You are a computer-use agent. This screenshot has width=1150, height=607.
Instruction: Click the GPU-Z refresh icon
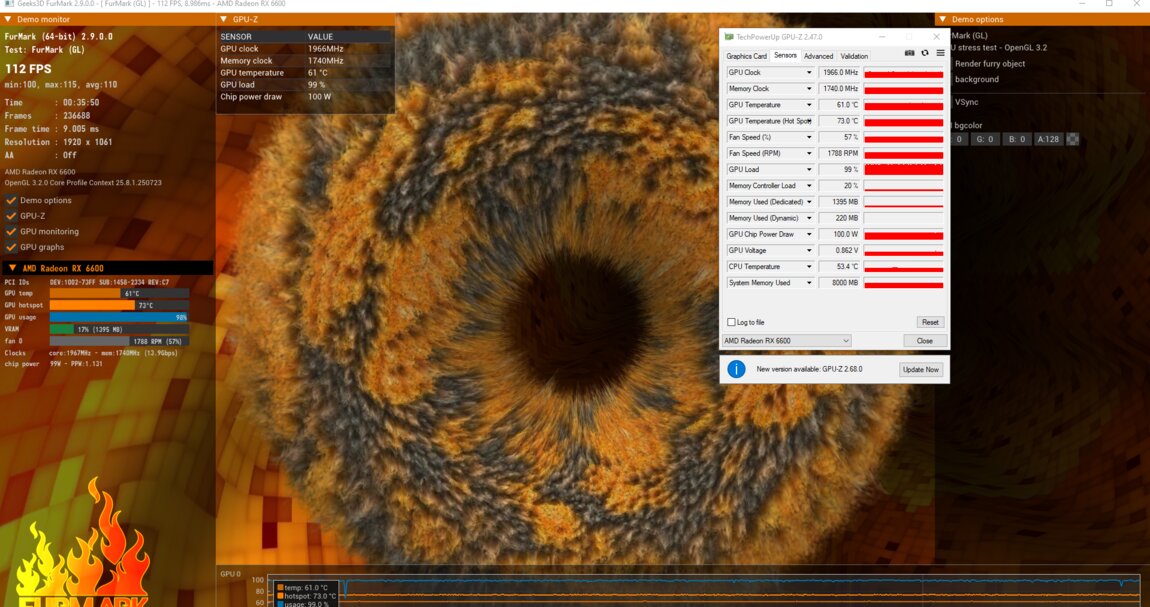pos(925,53)
